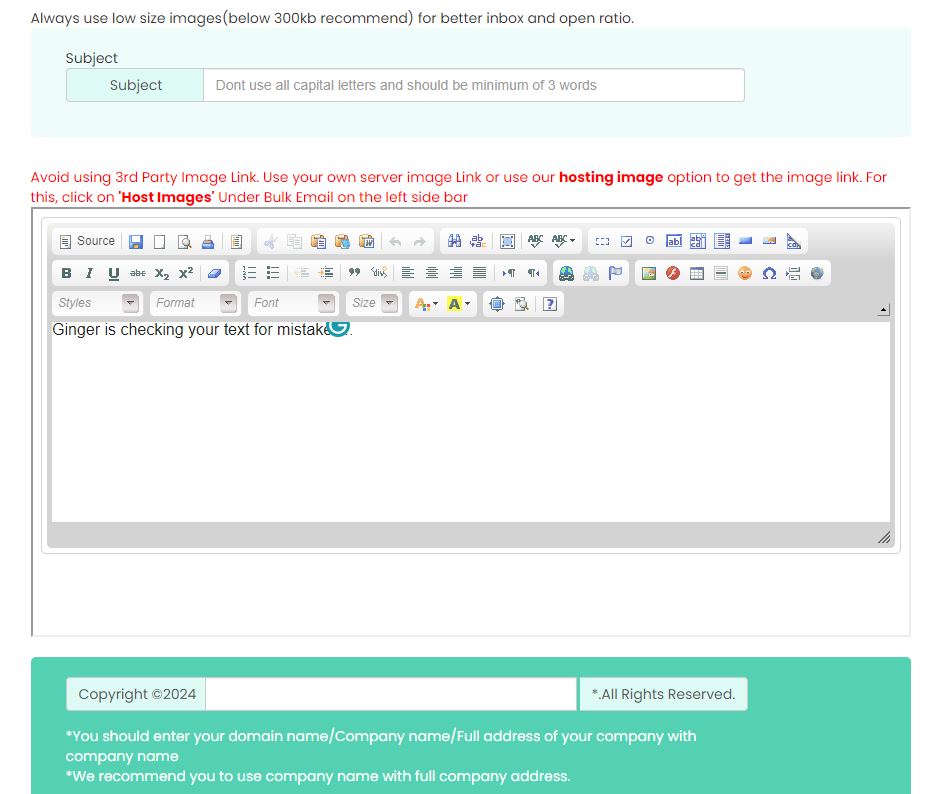This screenshot has height=794, width=935.
Task: Set text direction right to left
Action: pos(533,273)
